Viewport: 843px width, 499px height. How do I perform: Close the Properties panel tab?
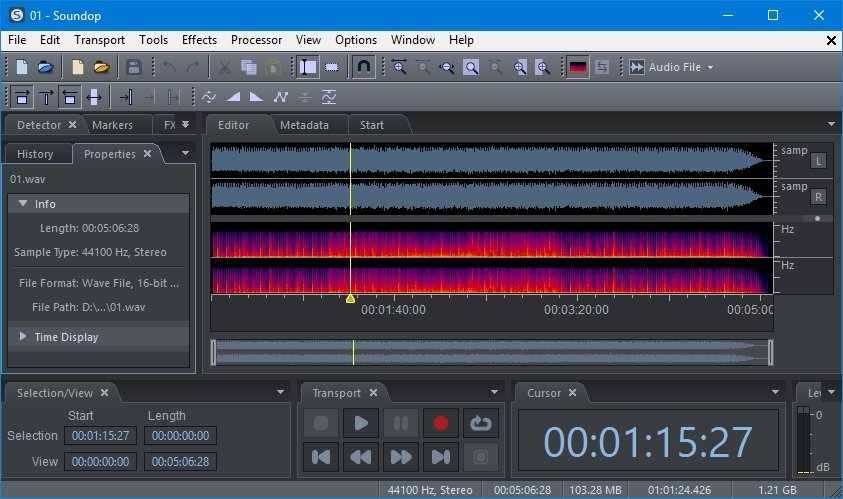pos(147,153)
